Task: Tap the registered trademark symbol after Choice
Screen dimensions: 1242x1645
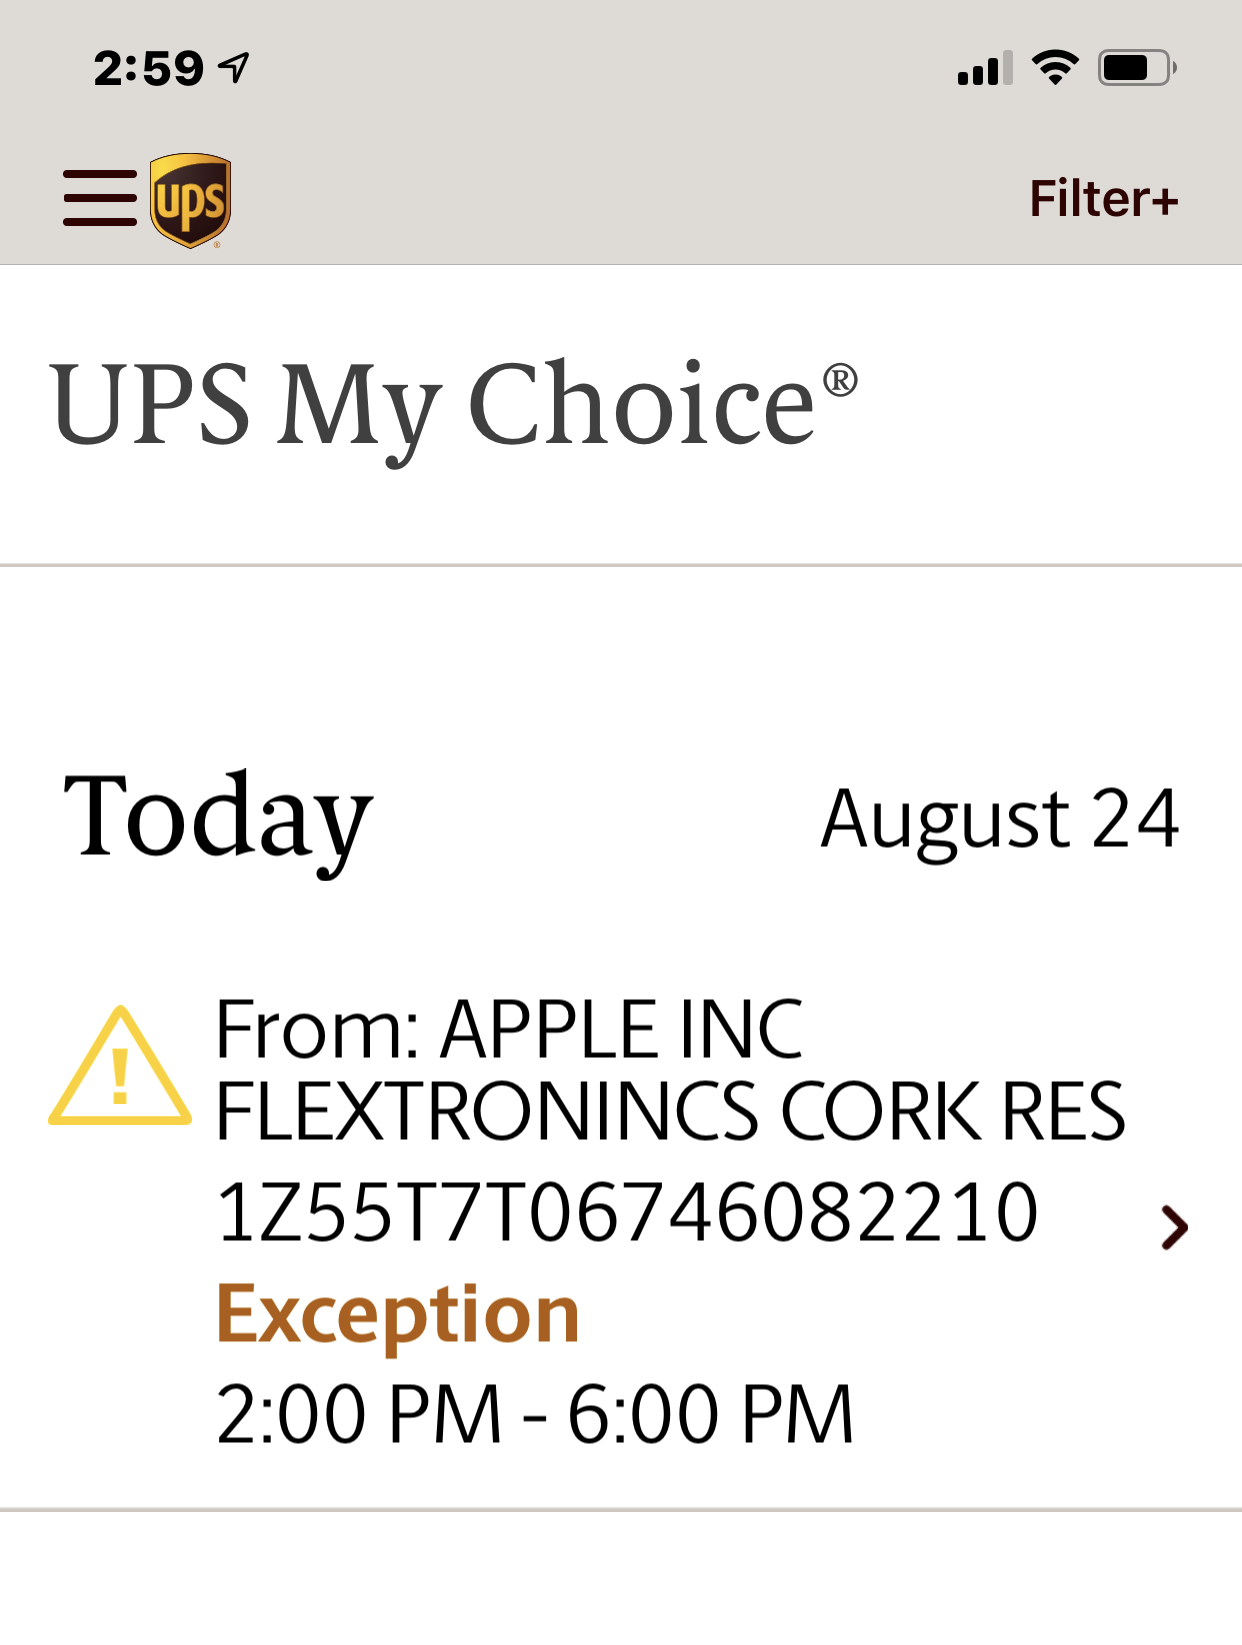Action: tap(839, 381)
